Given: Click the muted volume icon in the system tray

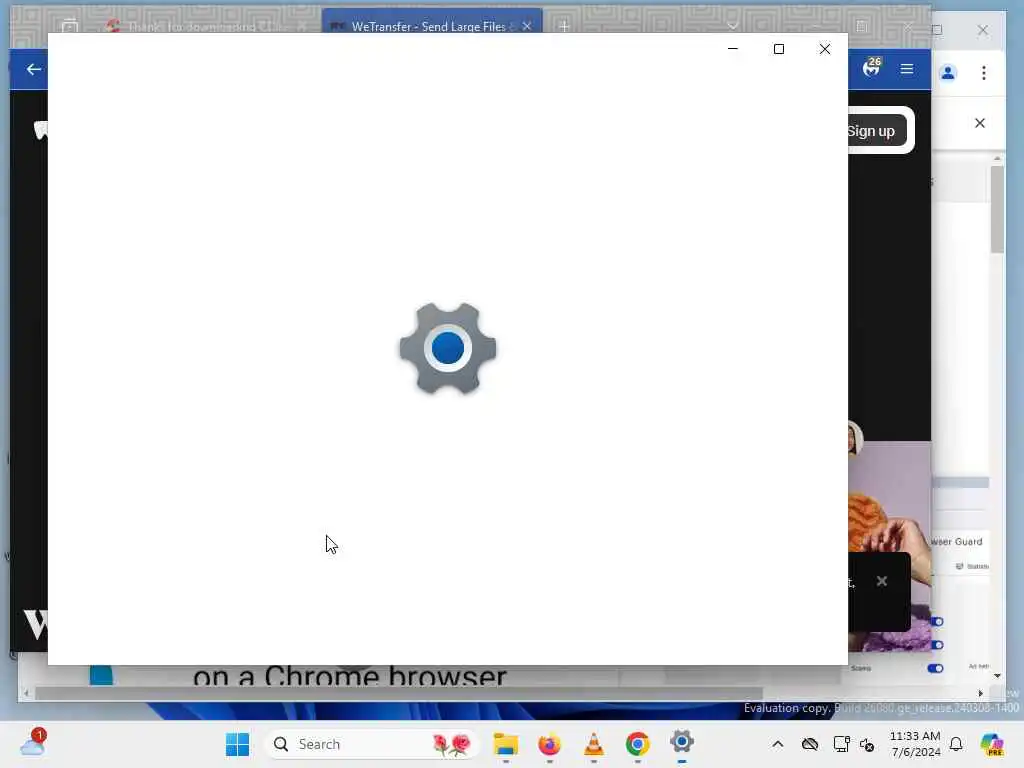Looking at the screenshot, I should [867, 744].
